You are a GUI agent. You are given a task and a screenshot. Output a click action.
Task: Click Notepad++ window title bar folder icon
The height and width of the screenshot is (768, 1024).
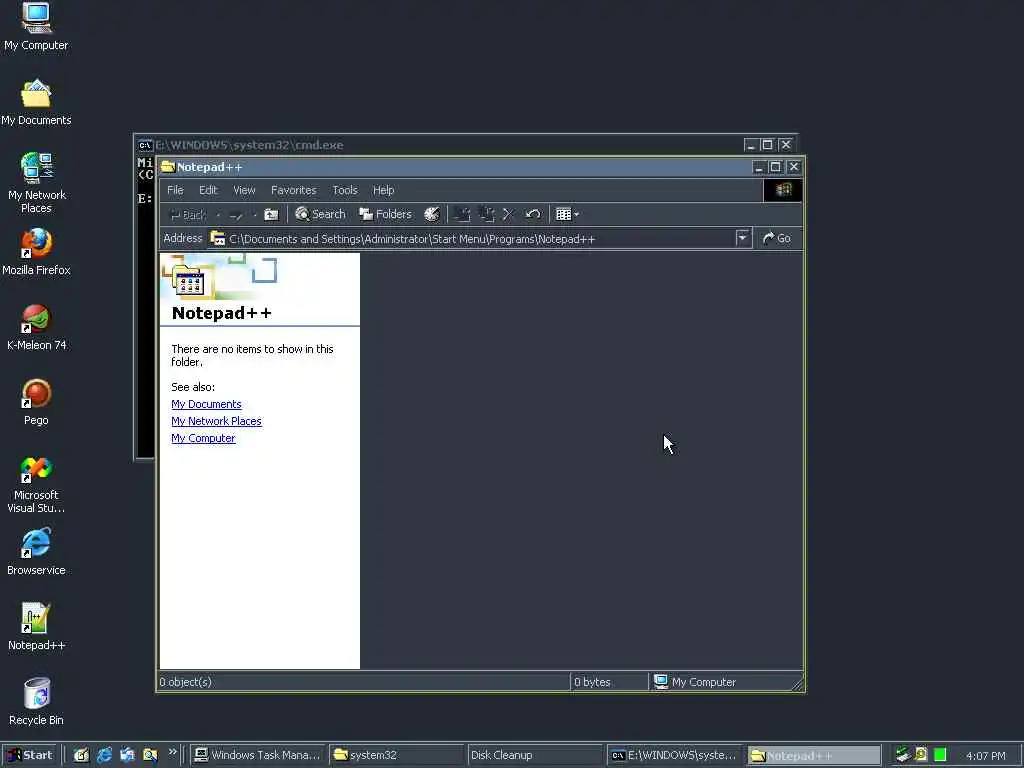click(168, 167)
